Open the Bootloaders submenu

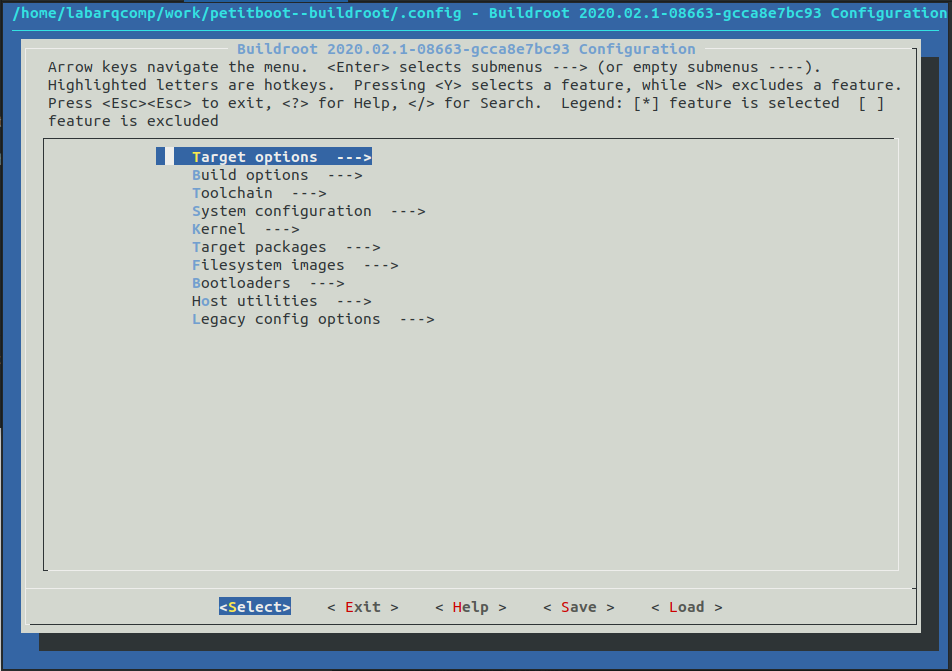click(268, 283)
